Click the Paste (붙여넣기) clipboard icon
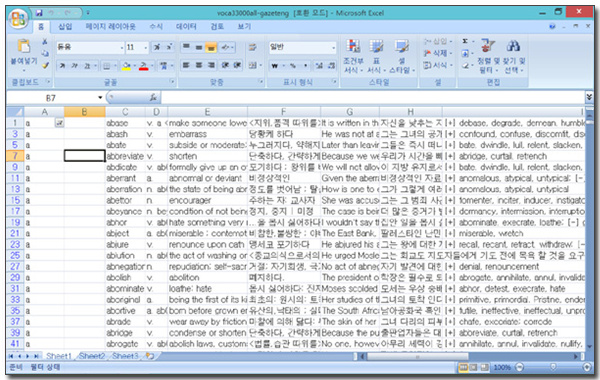This screenshot has width=600, height=380. (x=24, y=47)
